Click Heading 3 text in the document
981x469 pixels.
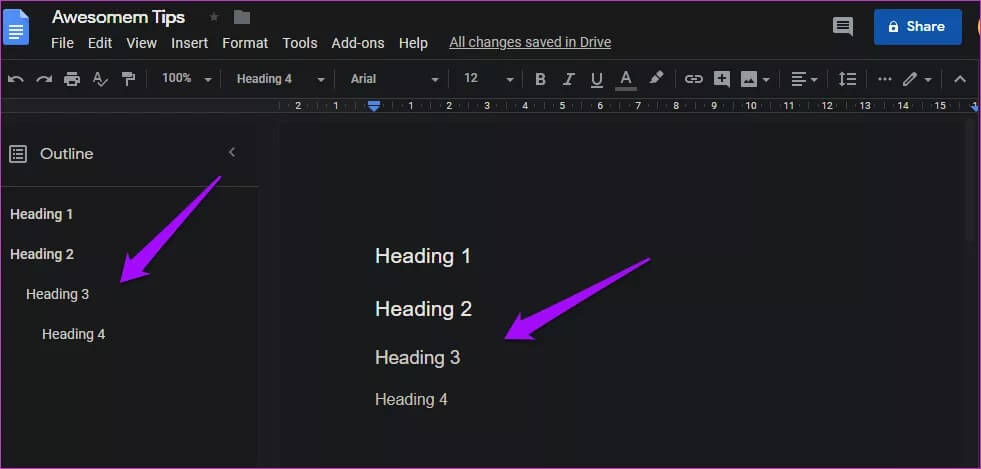tap(417, 358)
